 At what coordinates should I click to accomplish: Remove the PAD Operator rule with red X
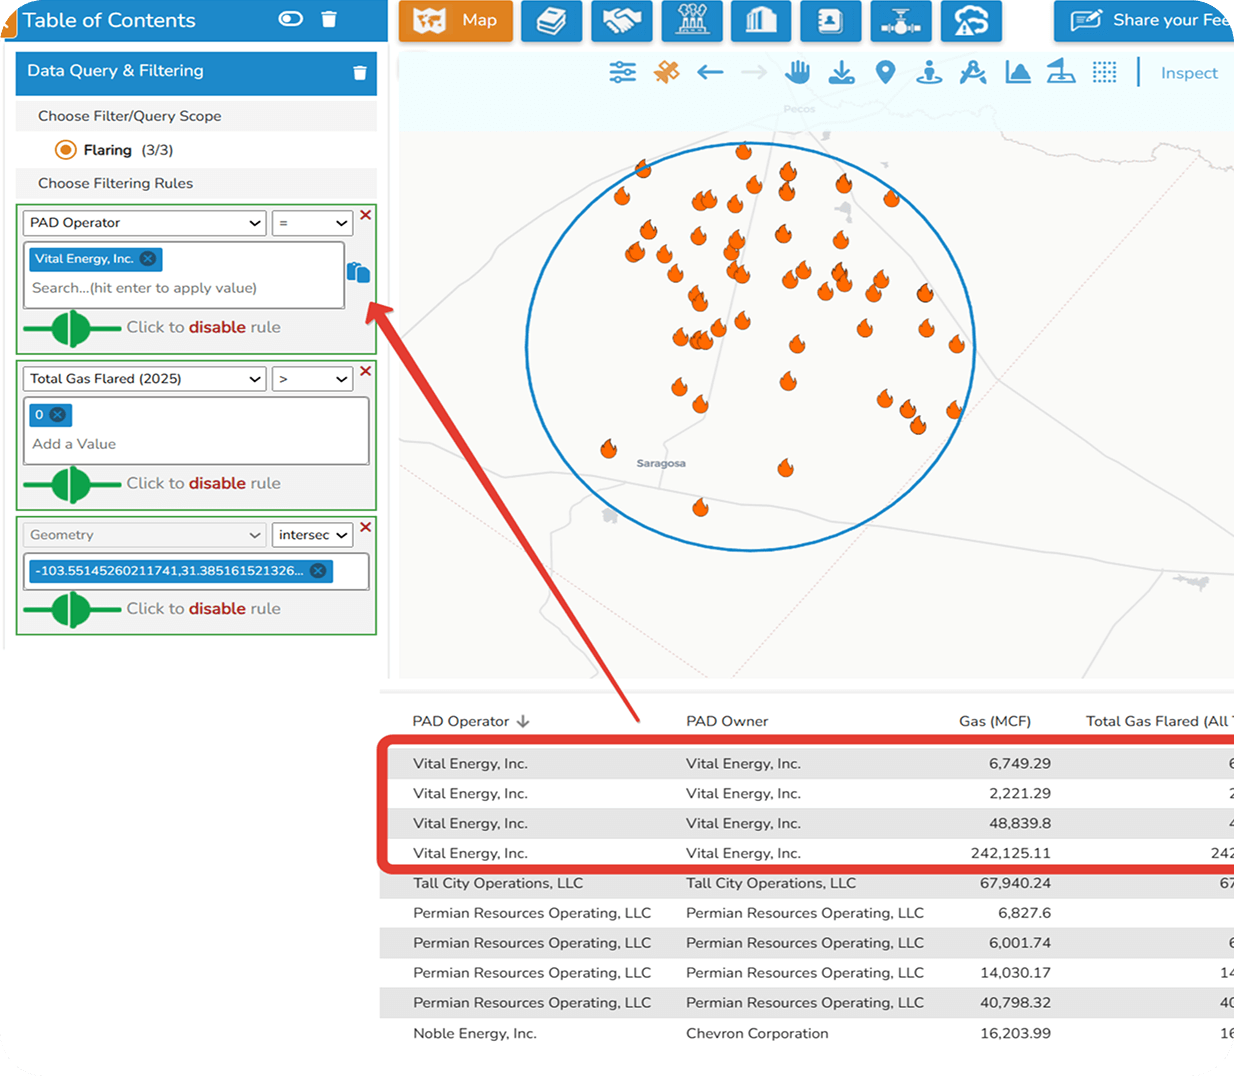coord(366,215)
